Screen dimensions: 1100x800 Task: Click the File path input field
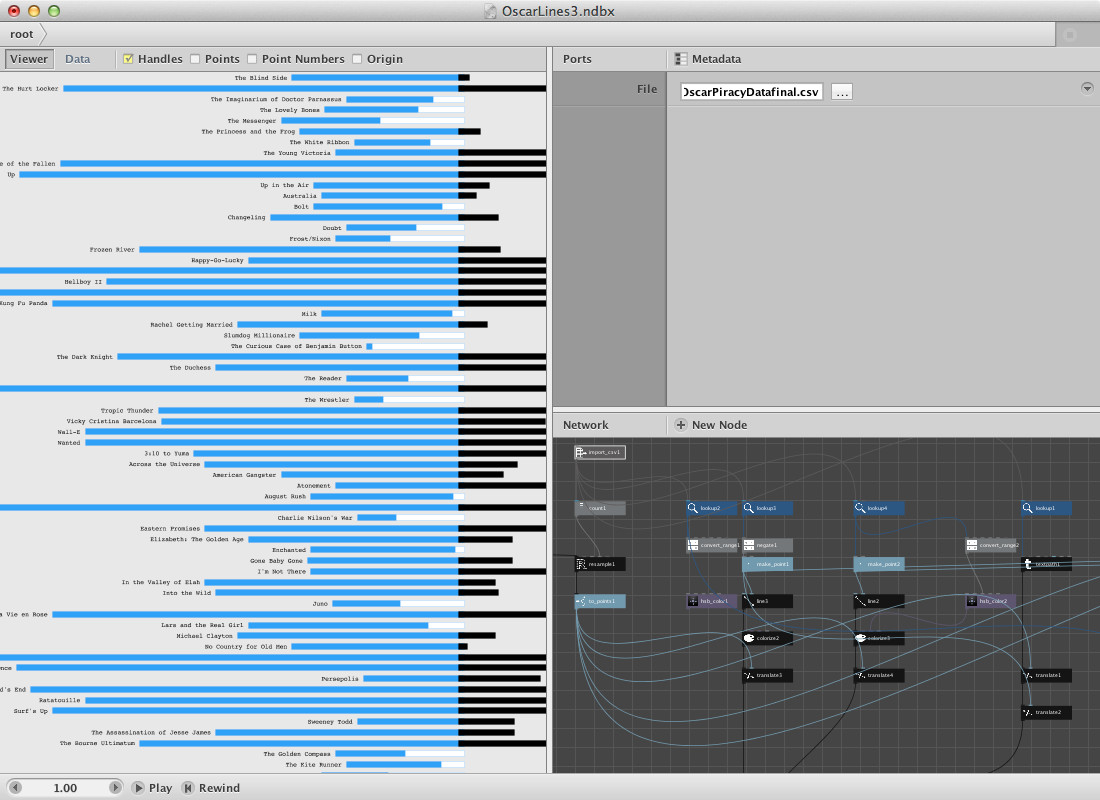(x=751, y=92)
